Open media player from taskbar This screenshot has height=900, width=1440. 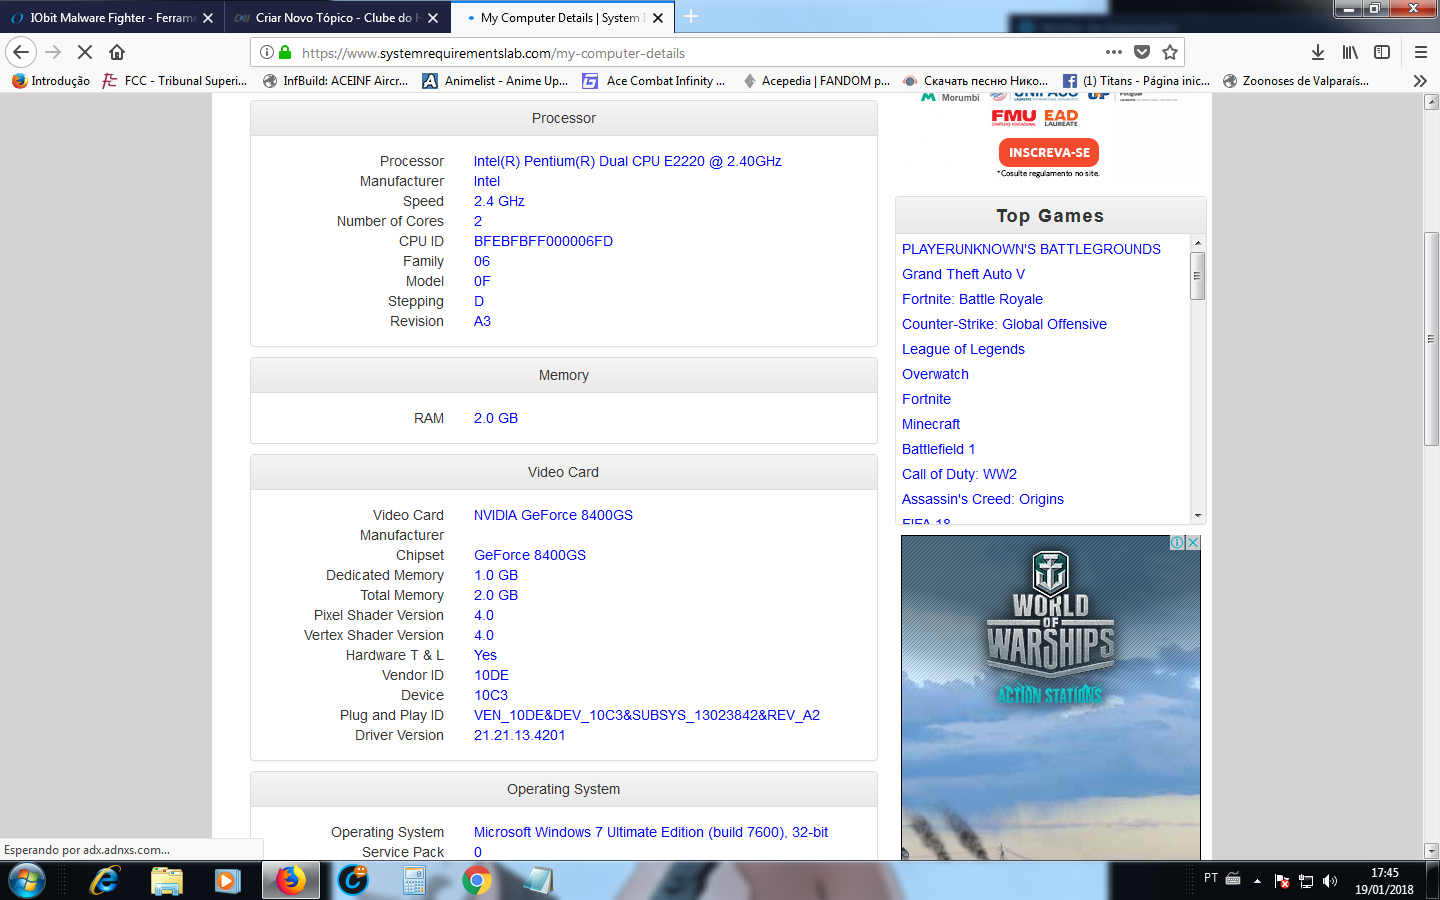pyautogui.click(x=228, y=881)
